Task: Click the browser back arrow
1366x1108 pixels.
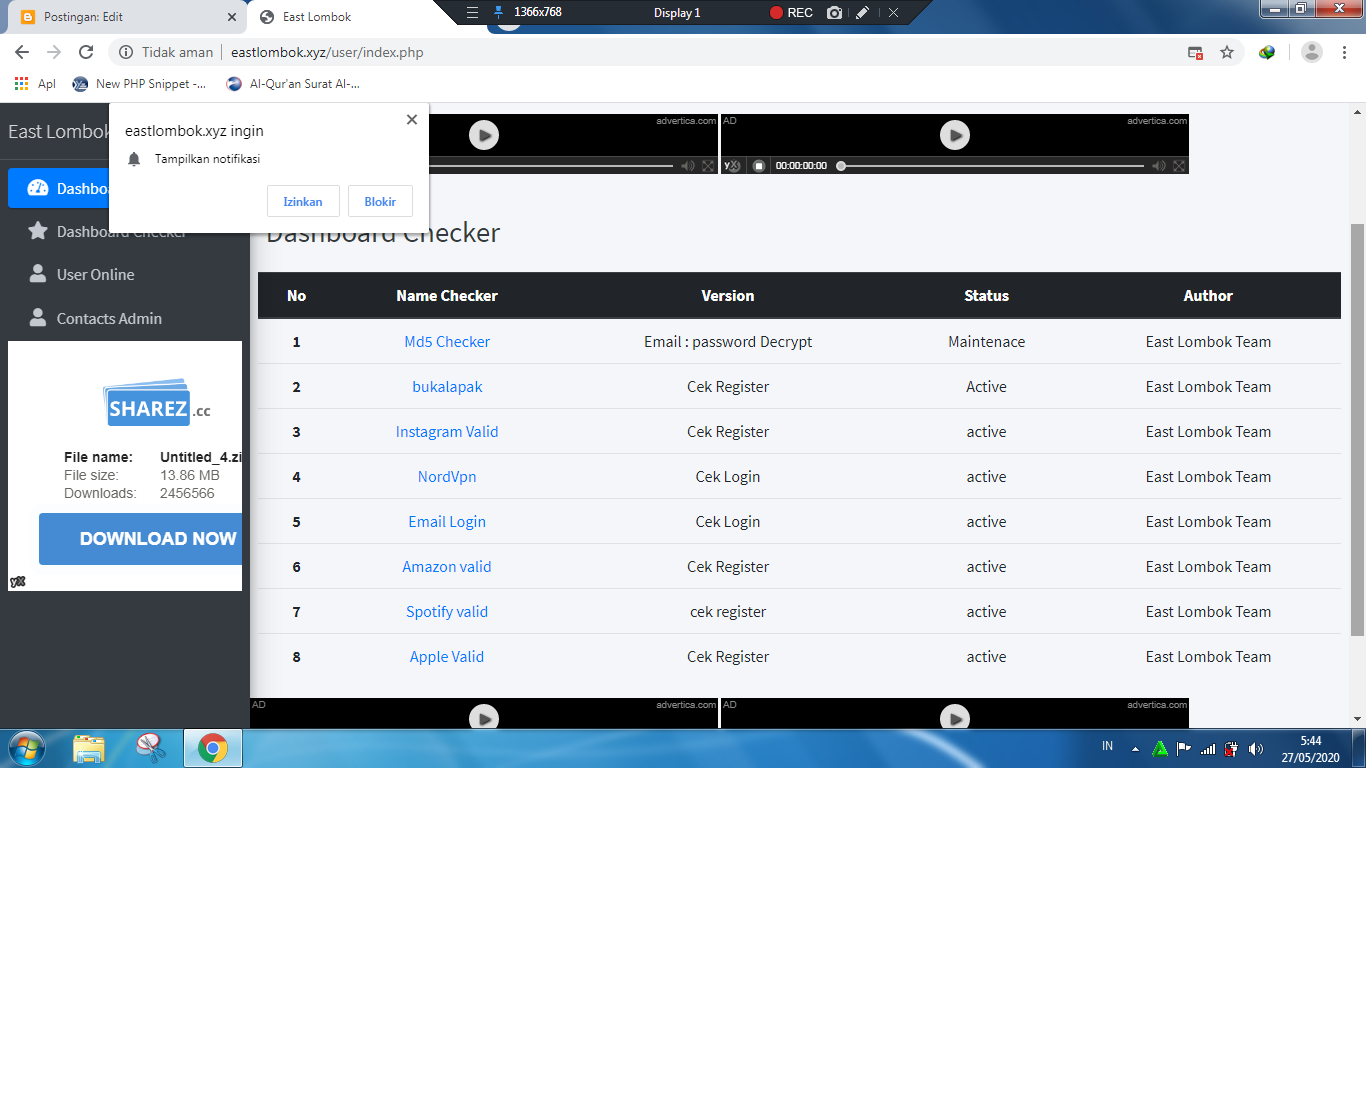Action: (22, 52)
